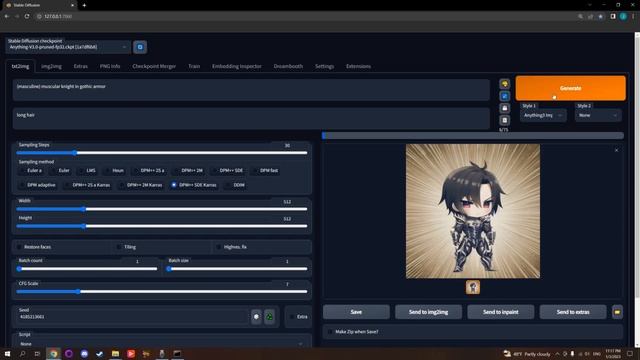Screen dimensions: 640x360
Task: Open the Dreambooth tab
Action: pos(288,66)
